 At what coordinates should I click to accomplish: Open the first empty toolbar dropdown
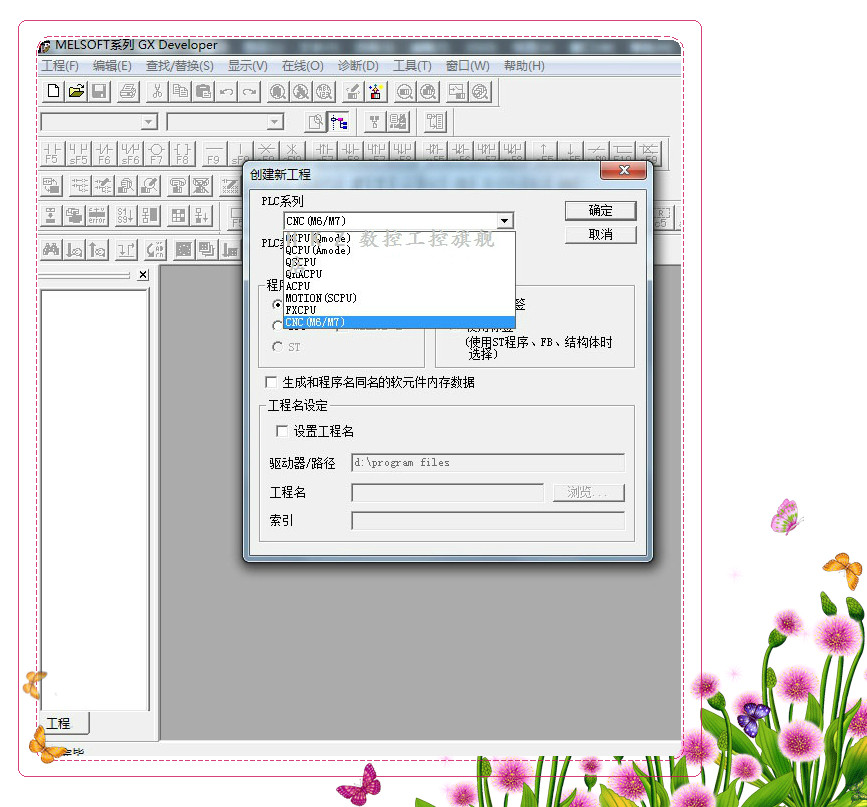click(x=149, y=122)
